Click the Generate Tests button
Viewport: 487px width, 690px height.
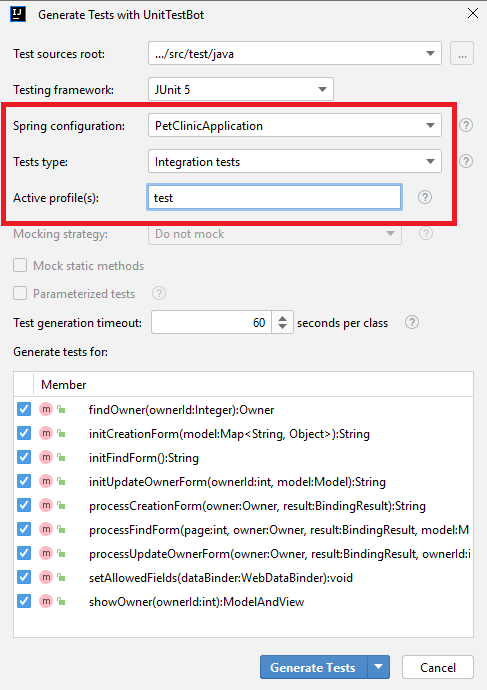[313, 668]
